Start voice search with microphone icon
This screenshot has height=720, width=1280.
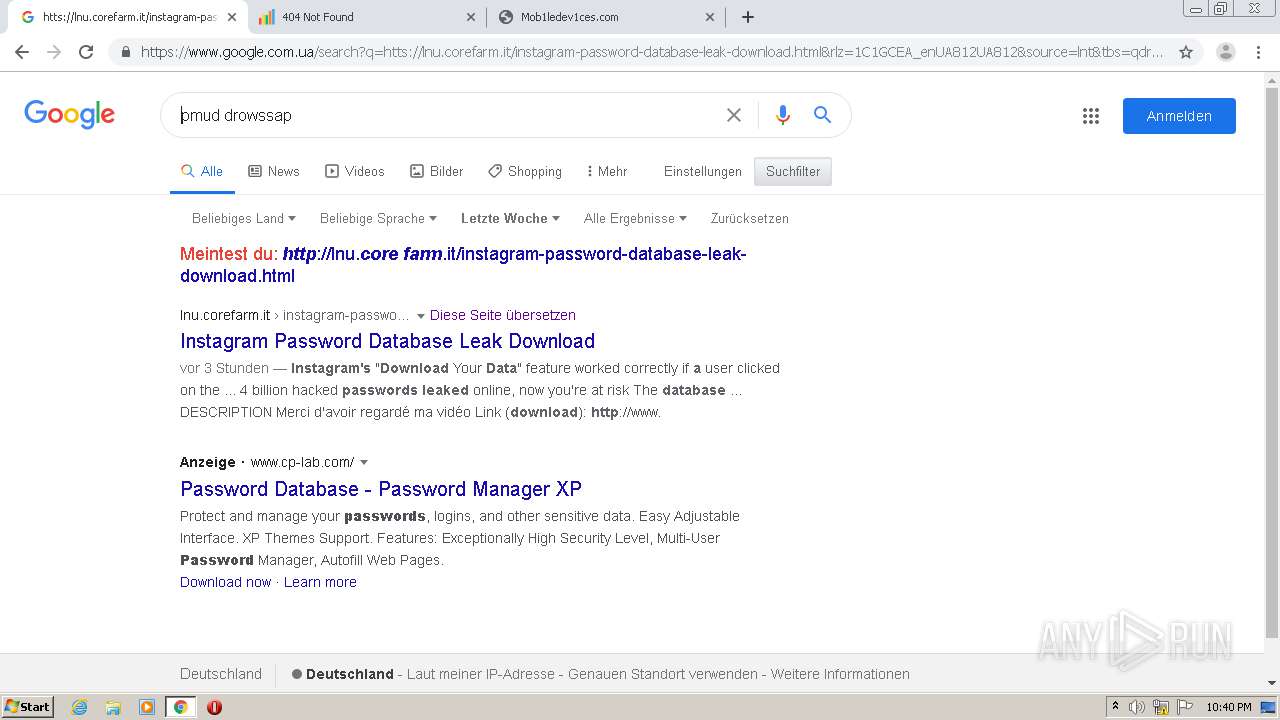pos(783,115)
